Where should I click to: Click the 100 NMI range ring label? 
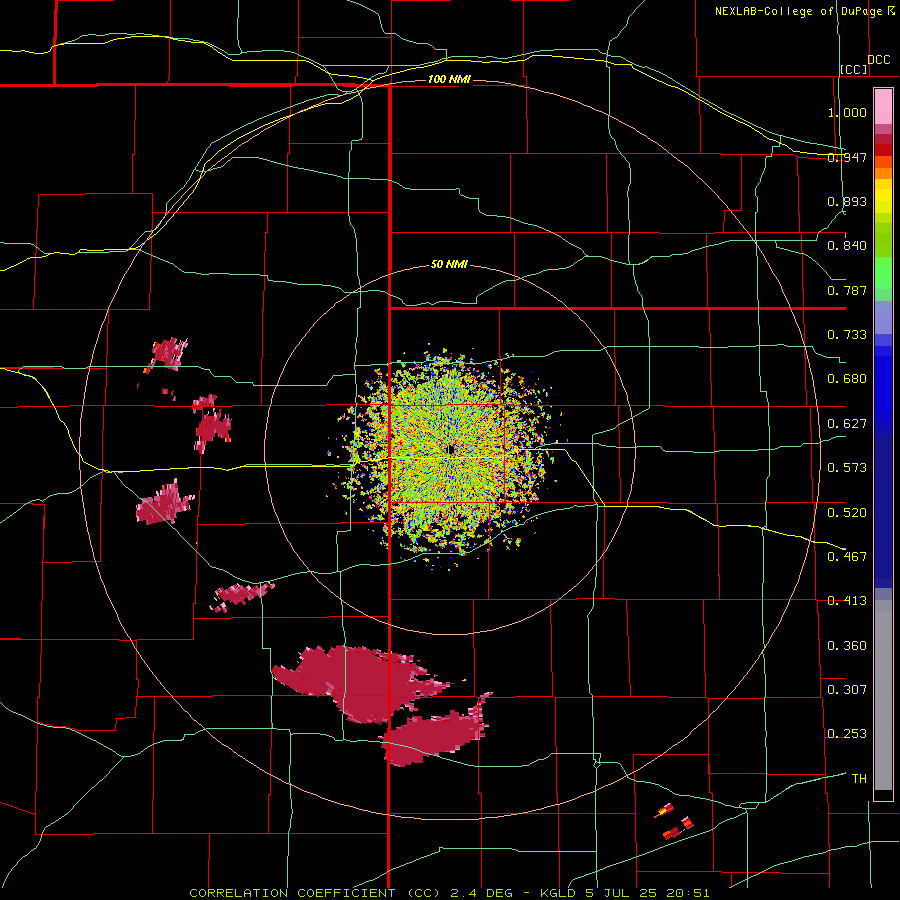point(449,79)
